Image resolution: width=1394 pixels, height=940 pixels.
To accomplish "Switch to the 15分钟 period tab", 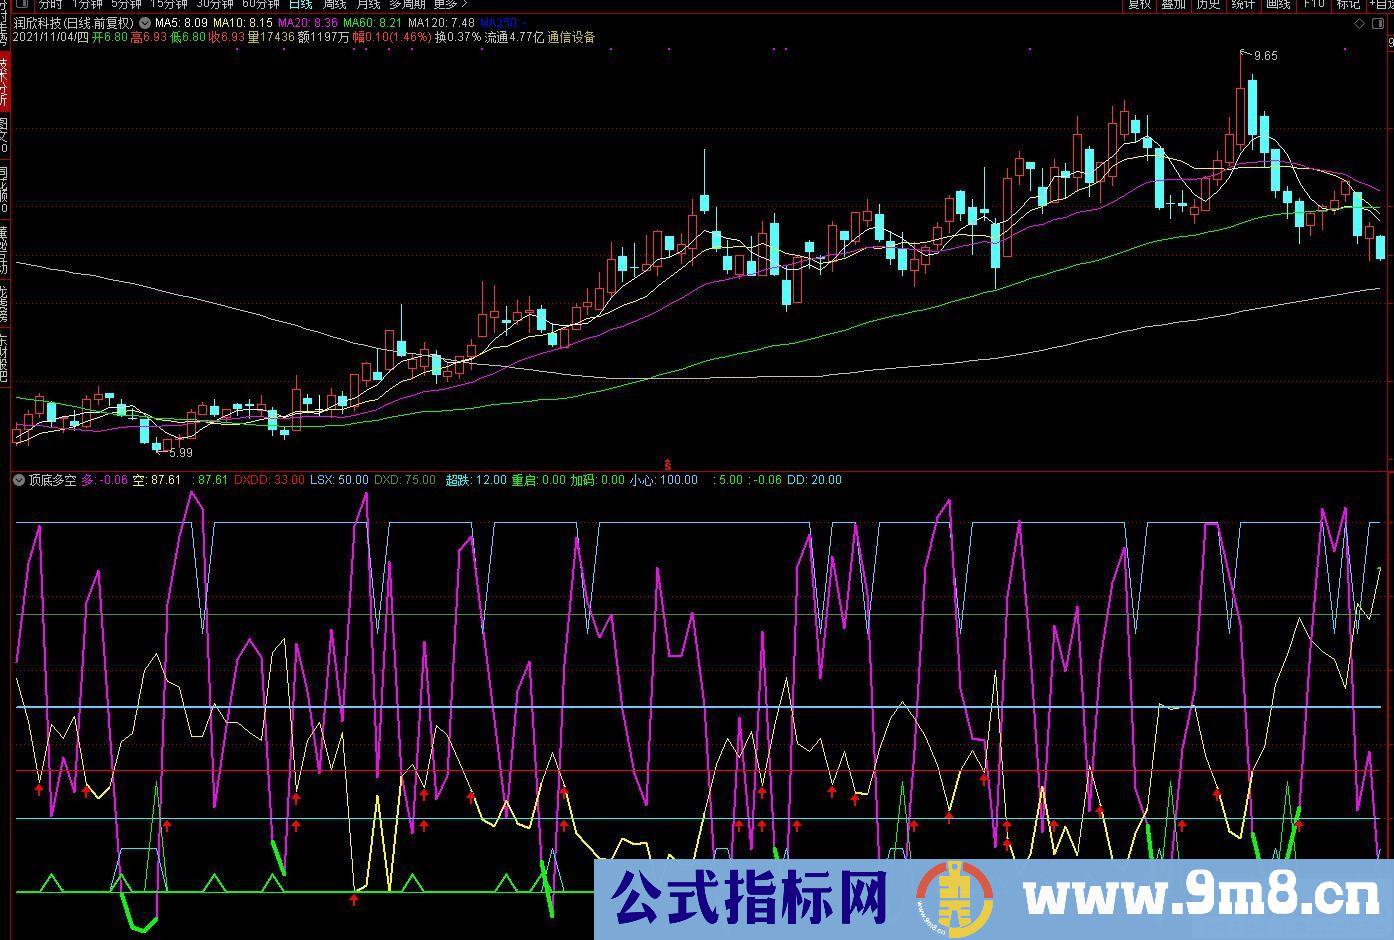I will pos(168,4).
